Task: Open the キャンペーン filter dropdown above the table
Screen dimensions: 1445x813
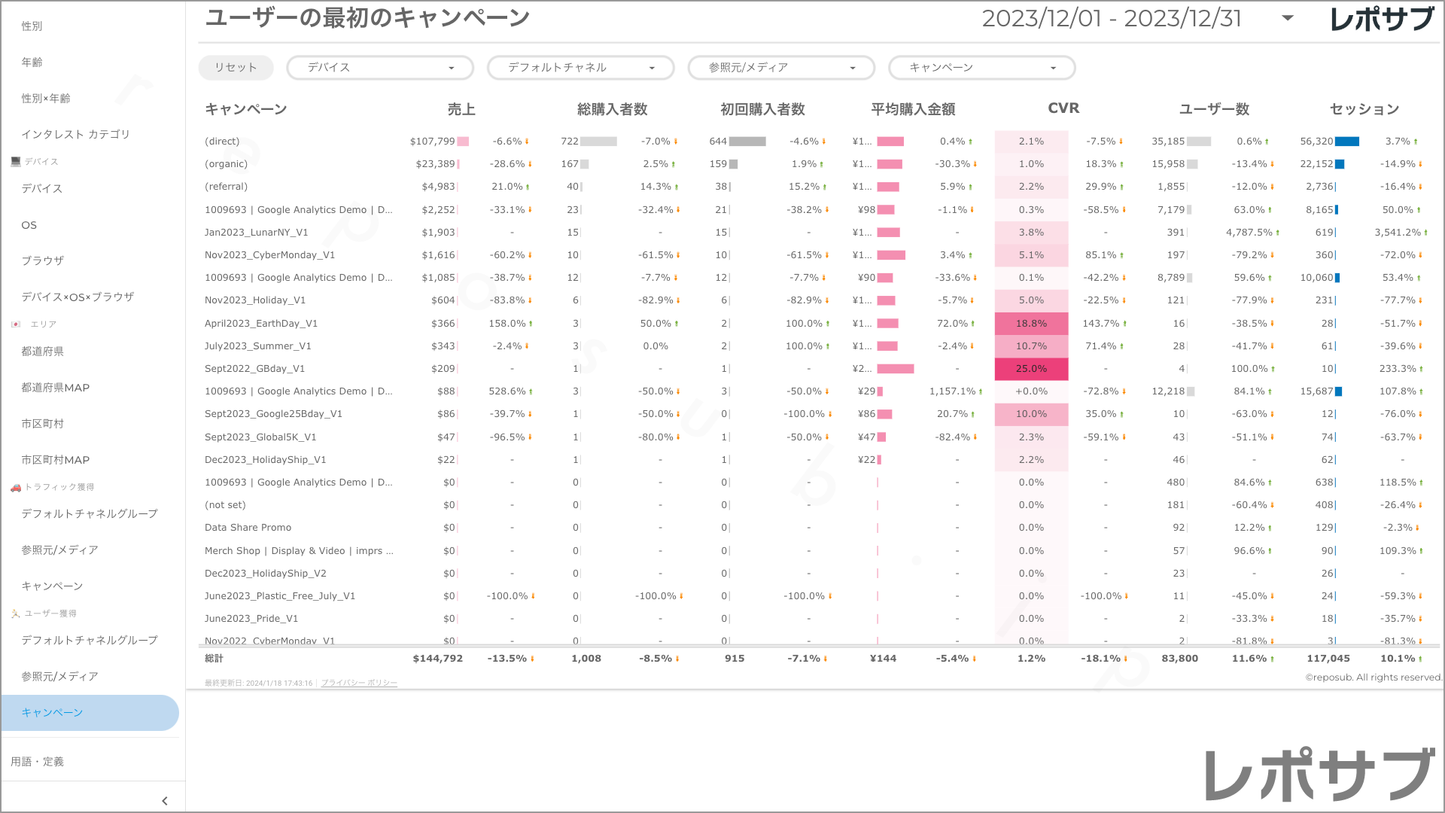Action: (x=981, y=68)
